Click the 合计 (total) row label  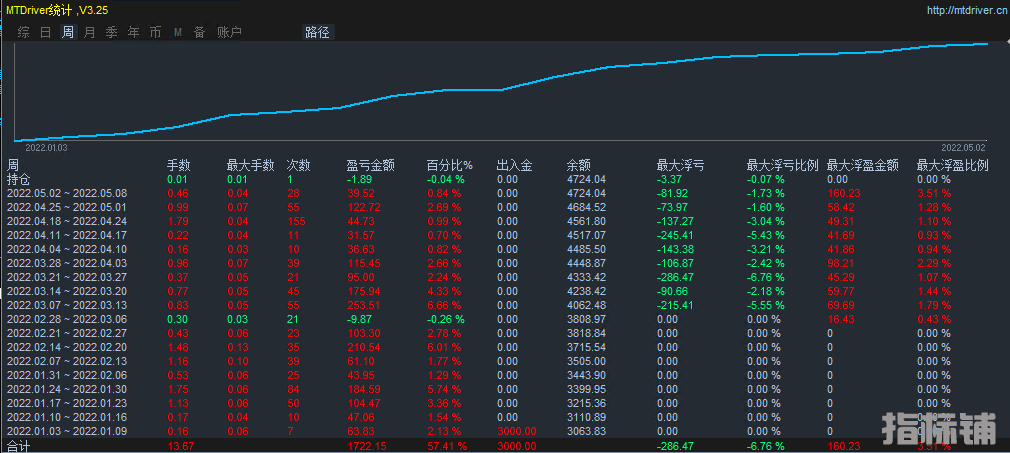click(19, 446)
